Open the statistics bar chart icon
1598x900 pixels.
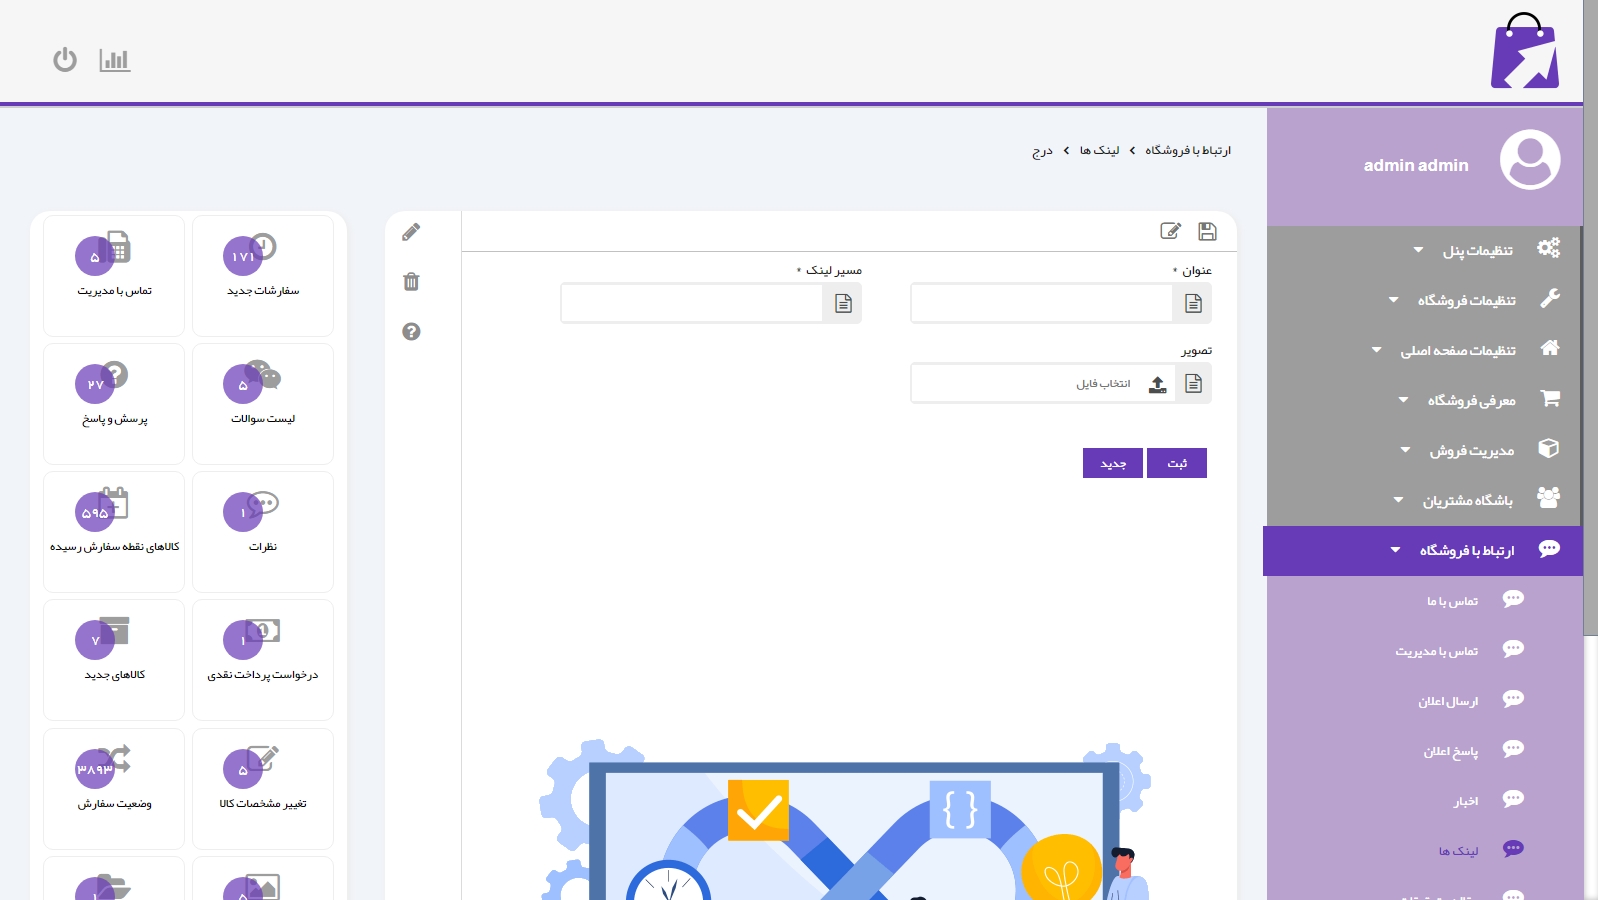click(115, 60)
